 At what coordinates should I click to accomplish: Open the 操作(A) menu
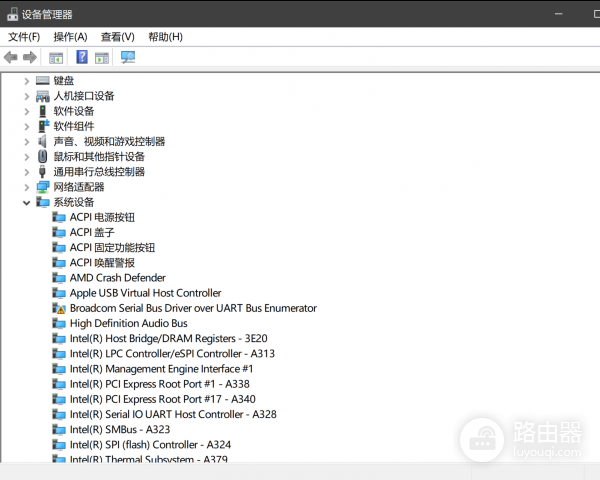[70, 37]
